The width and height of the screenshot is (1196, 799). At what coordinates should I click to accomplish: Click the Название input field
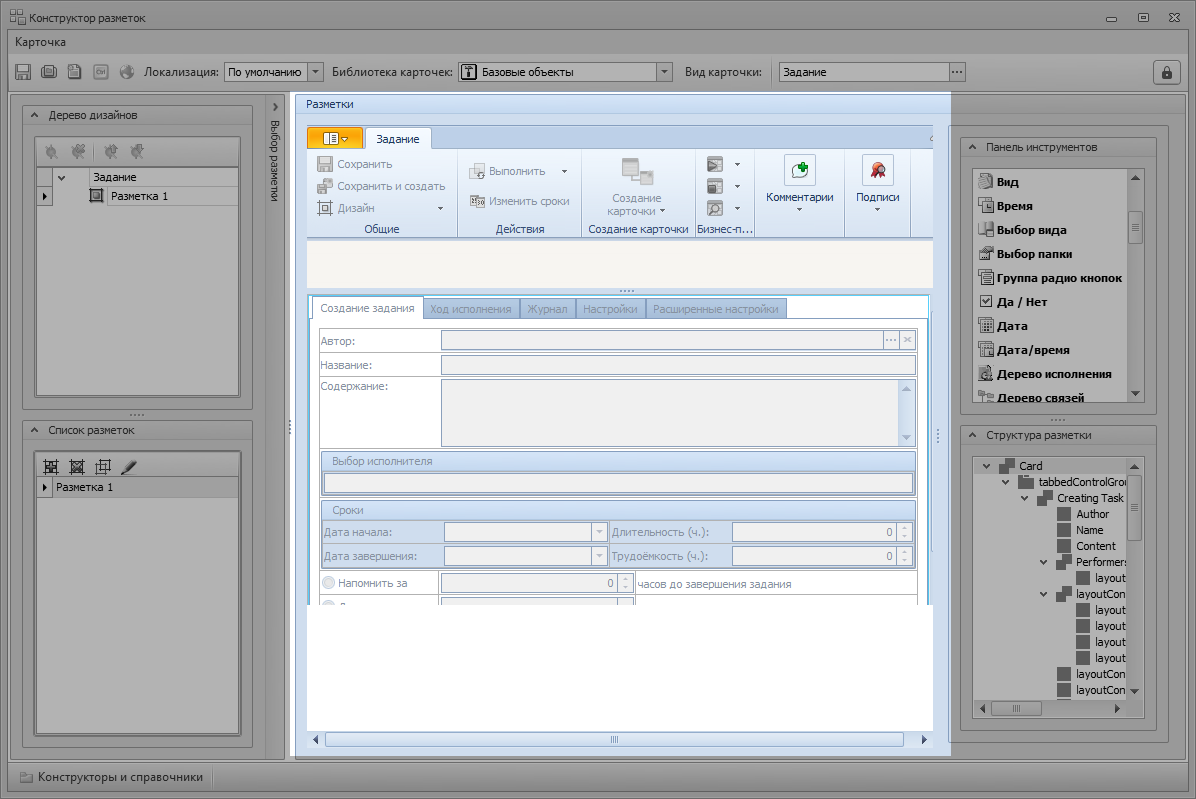point(678,365)
